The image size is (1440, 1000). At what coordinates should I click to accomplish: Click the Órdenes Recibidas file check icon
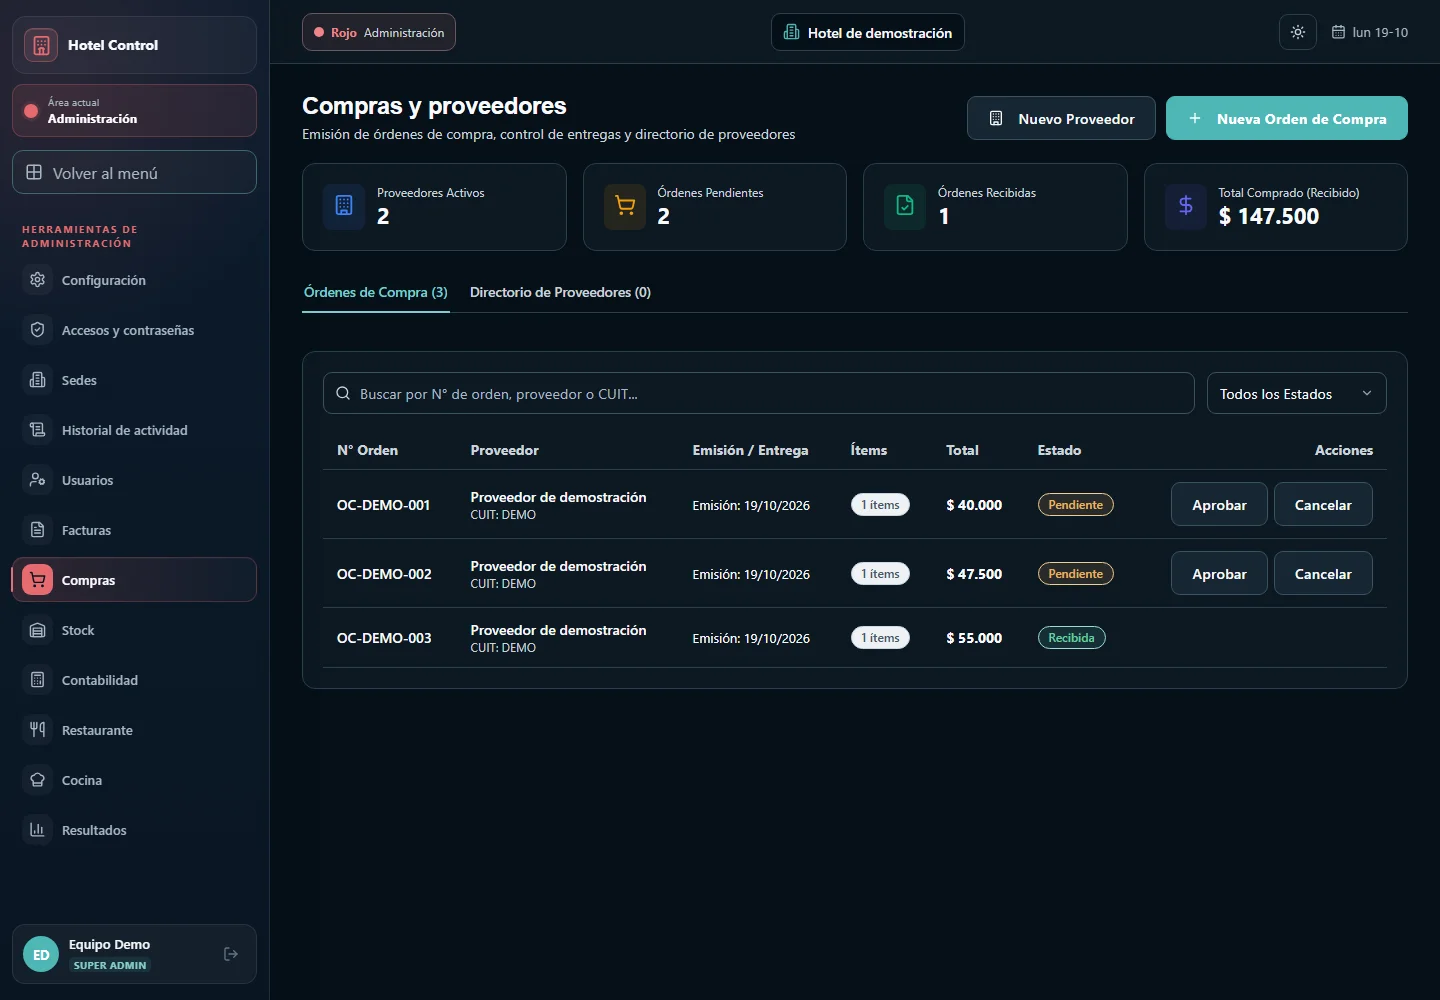point(905,206)
